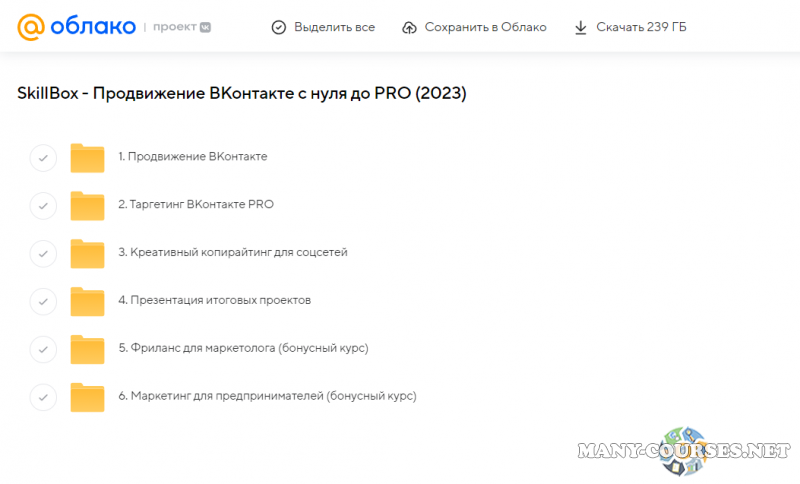The width and height of the screenshot is (800, 484).
Task: Open folder icon for Таргетинг ВКонтакте PRO
Action: pyautogui.click(x=88, y=205)
